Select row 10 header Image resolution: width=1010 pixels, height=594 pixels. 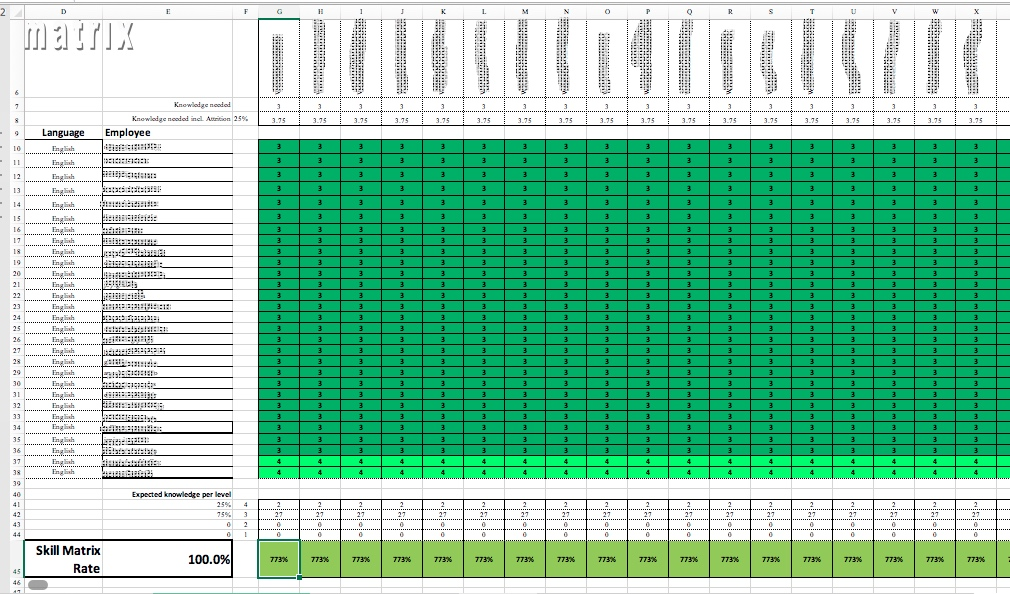[x=17, y=148]
